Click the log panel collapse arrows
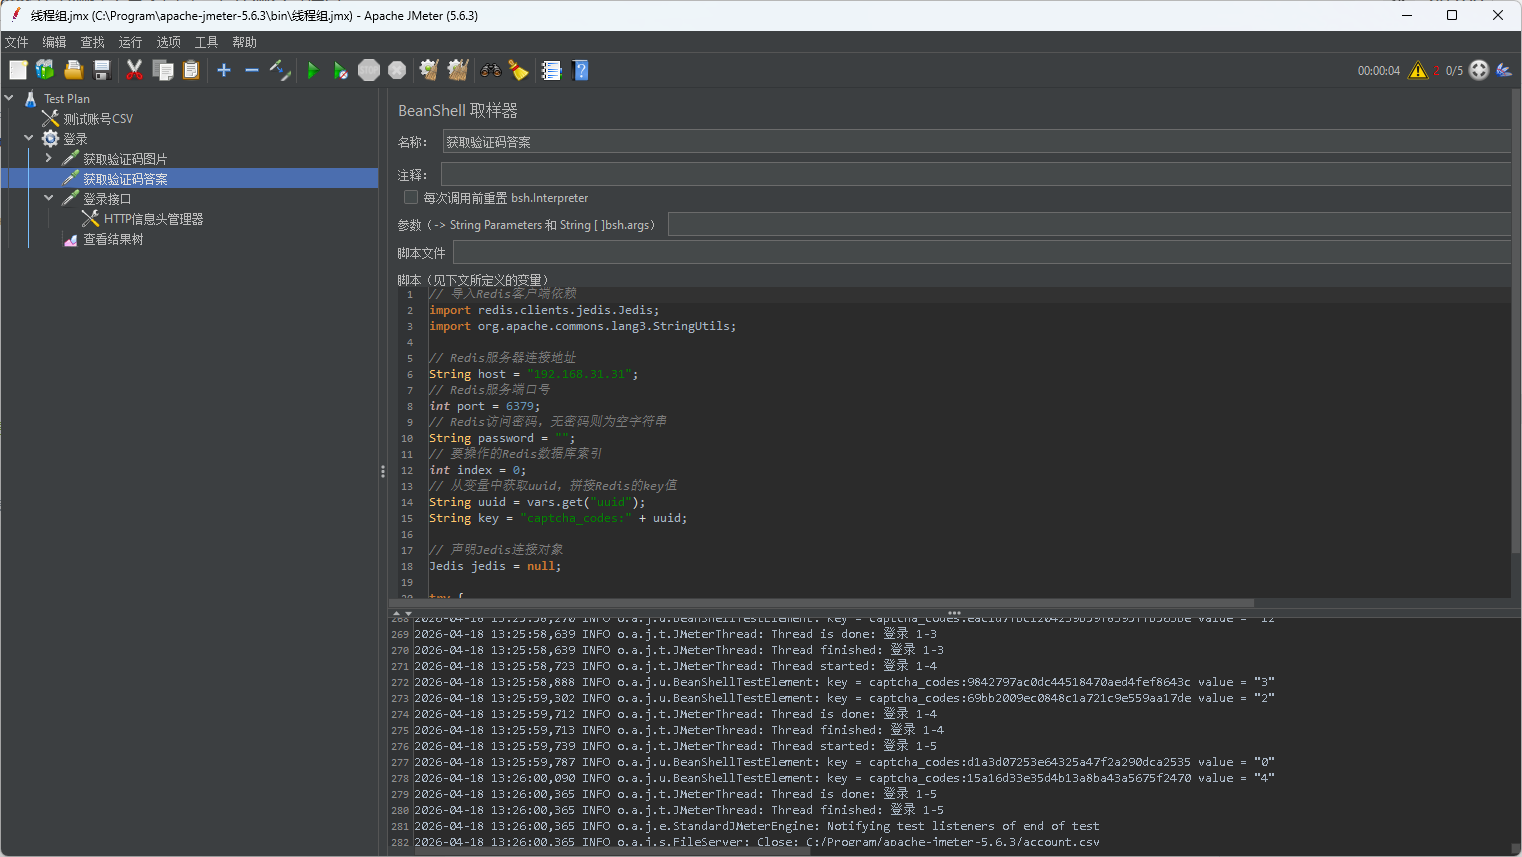This screenshot has width=1522, height=857. click(402, 613)
